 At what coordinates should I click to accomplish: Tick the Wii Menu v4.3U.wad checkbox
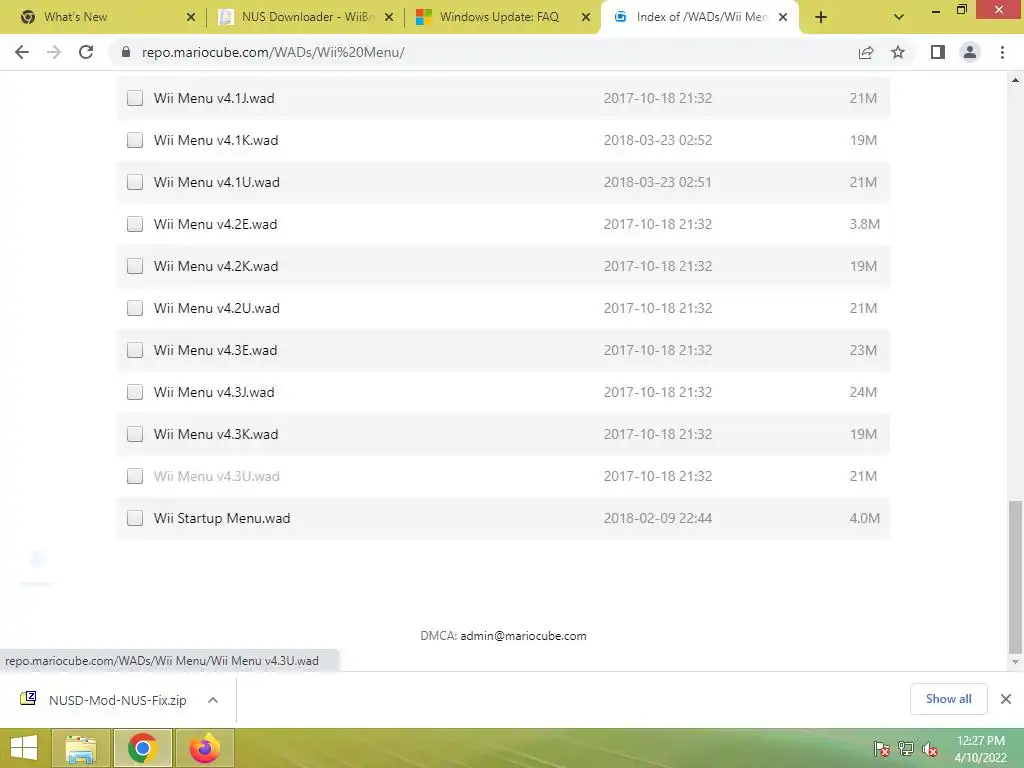[135, 476]
